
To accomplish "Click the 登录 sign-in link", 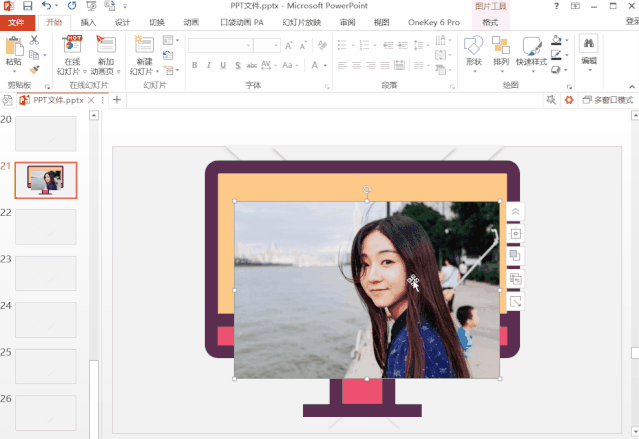I will pos(630,21).
